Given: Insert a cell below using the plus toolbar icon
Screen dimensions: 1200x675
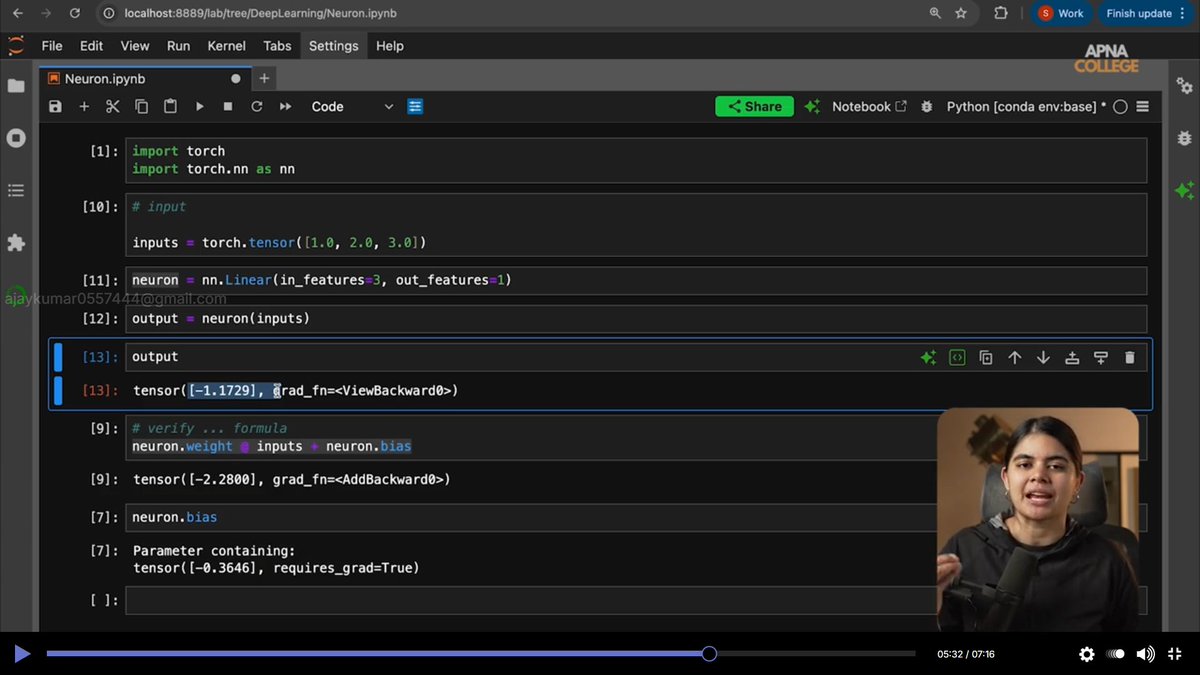Looking at the screenshot, I should click(x=84, y=107).
